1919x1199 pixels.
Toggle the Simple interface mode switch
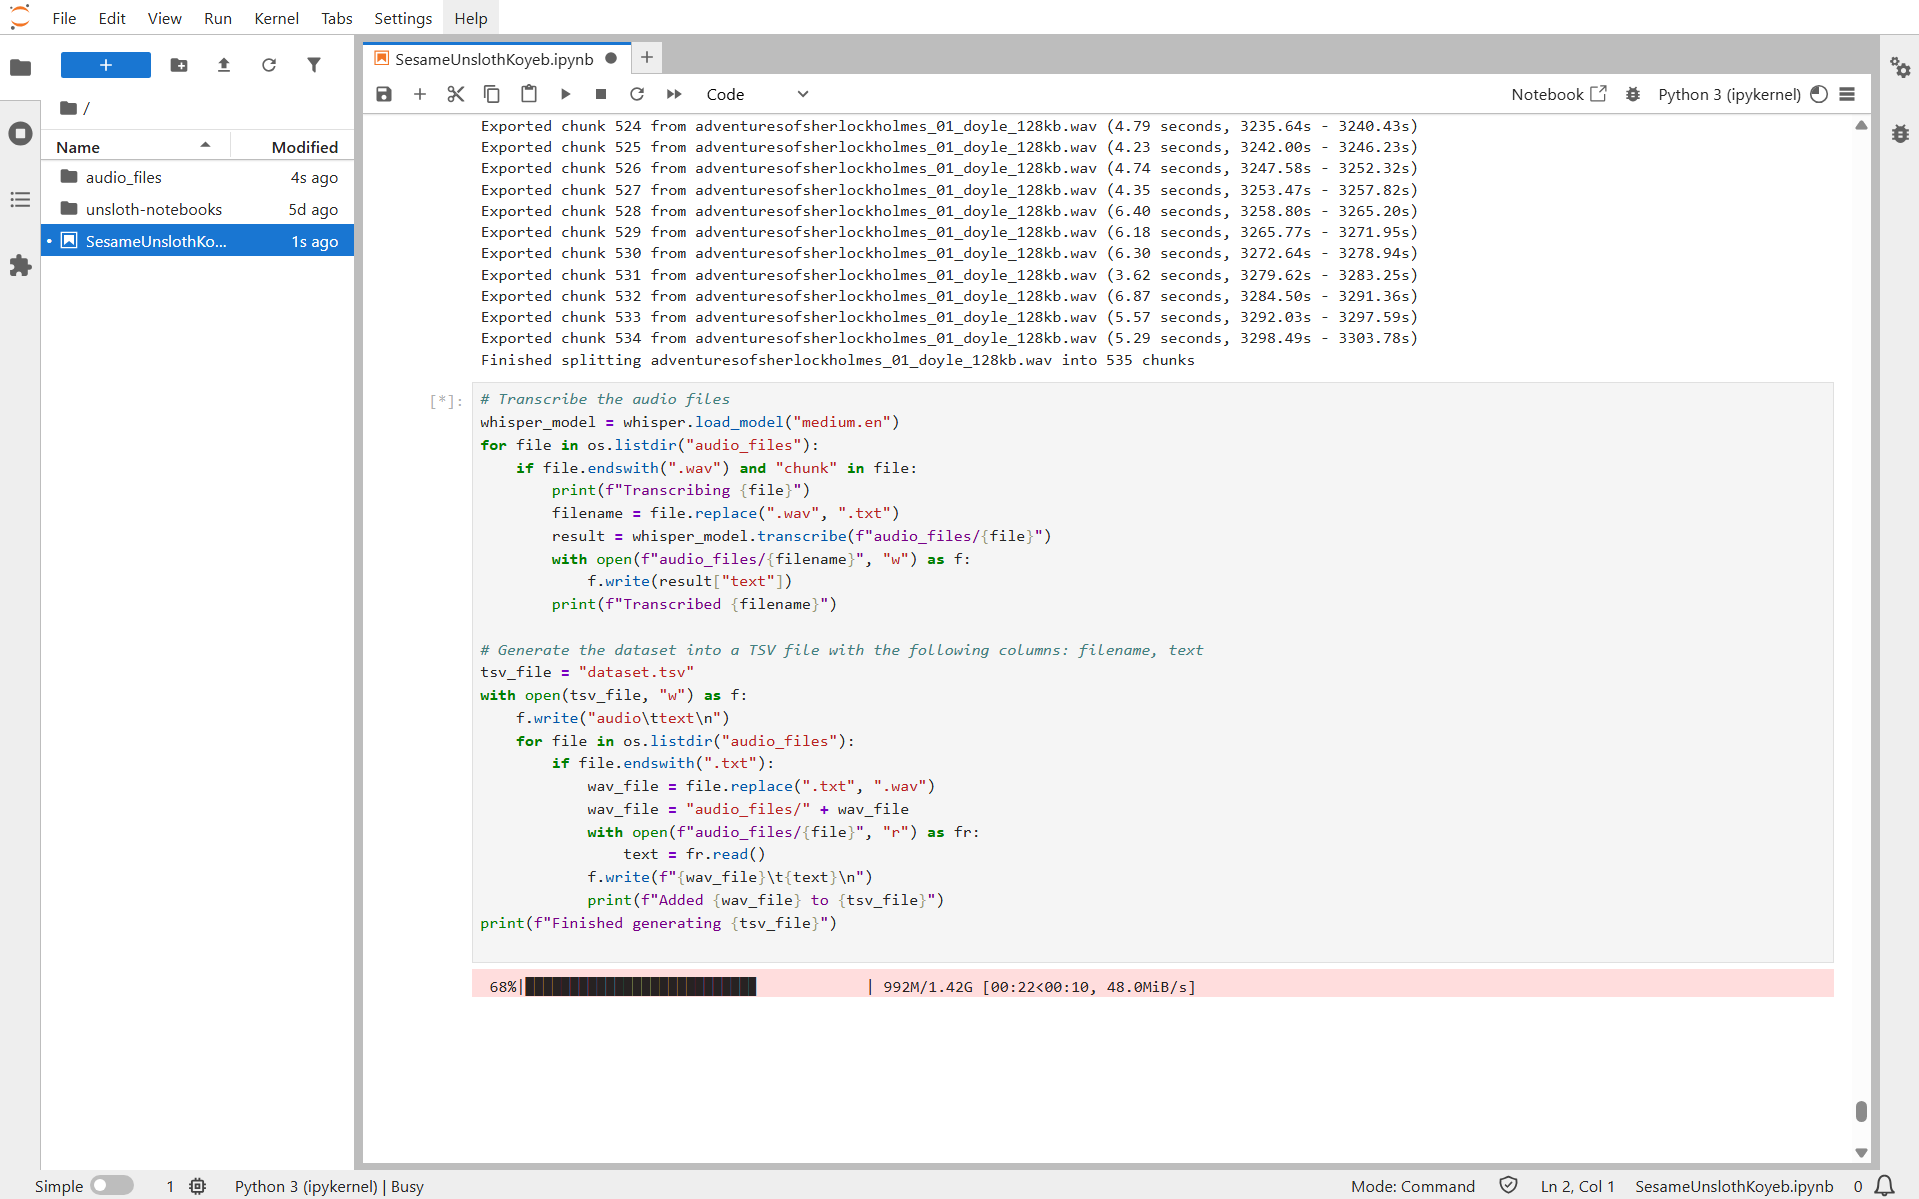click(112, 1186)
